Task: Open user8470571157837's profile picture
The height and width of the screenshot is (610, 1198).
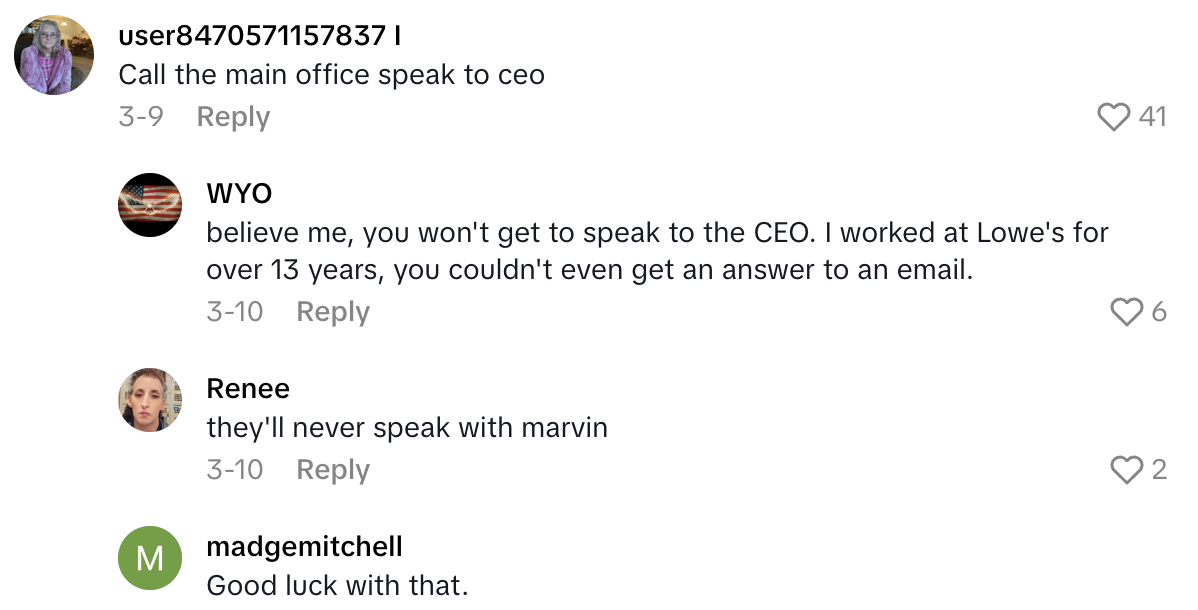Action: pos(54,55)
